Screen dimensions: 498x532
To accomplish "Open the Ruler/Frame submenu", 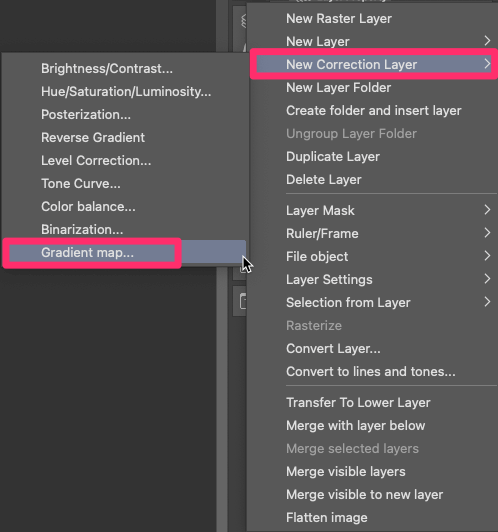I will click(373, 233).
